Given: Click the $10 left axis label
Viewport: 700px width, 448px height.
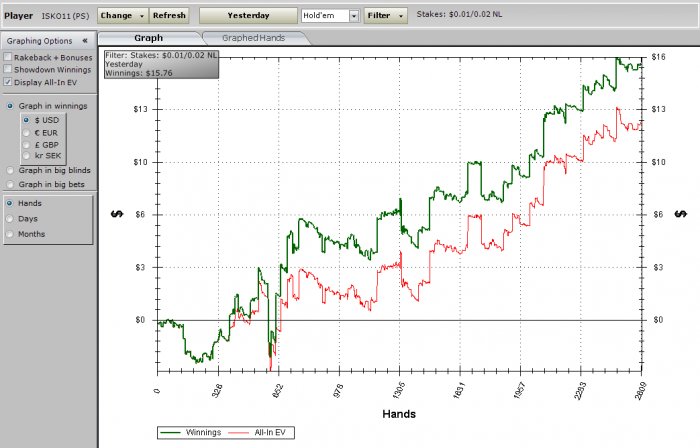Looking at the screenshot, I should click(140, 162).
